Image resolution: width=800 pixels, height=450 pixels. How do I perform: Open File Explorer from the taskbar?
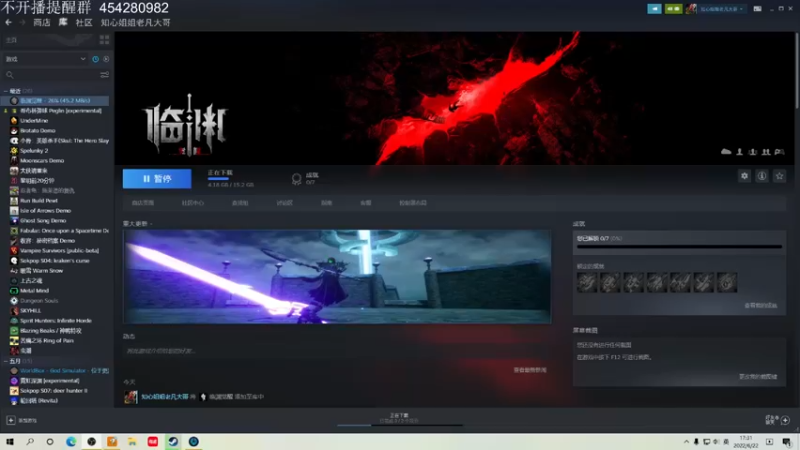pos(132,442)
